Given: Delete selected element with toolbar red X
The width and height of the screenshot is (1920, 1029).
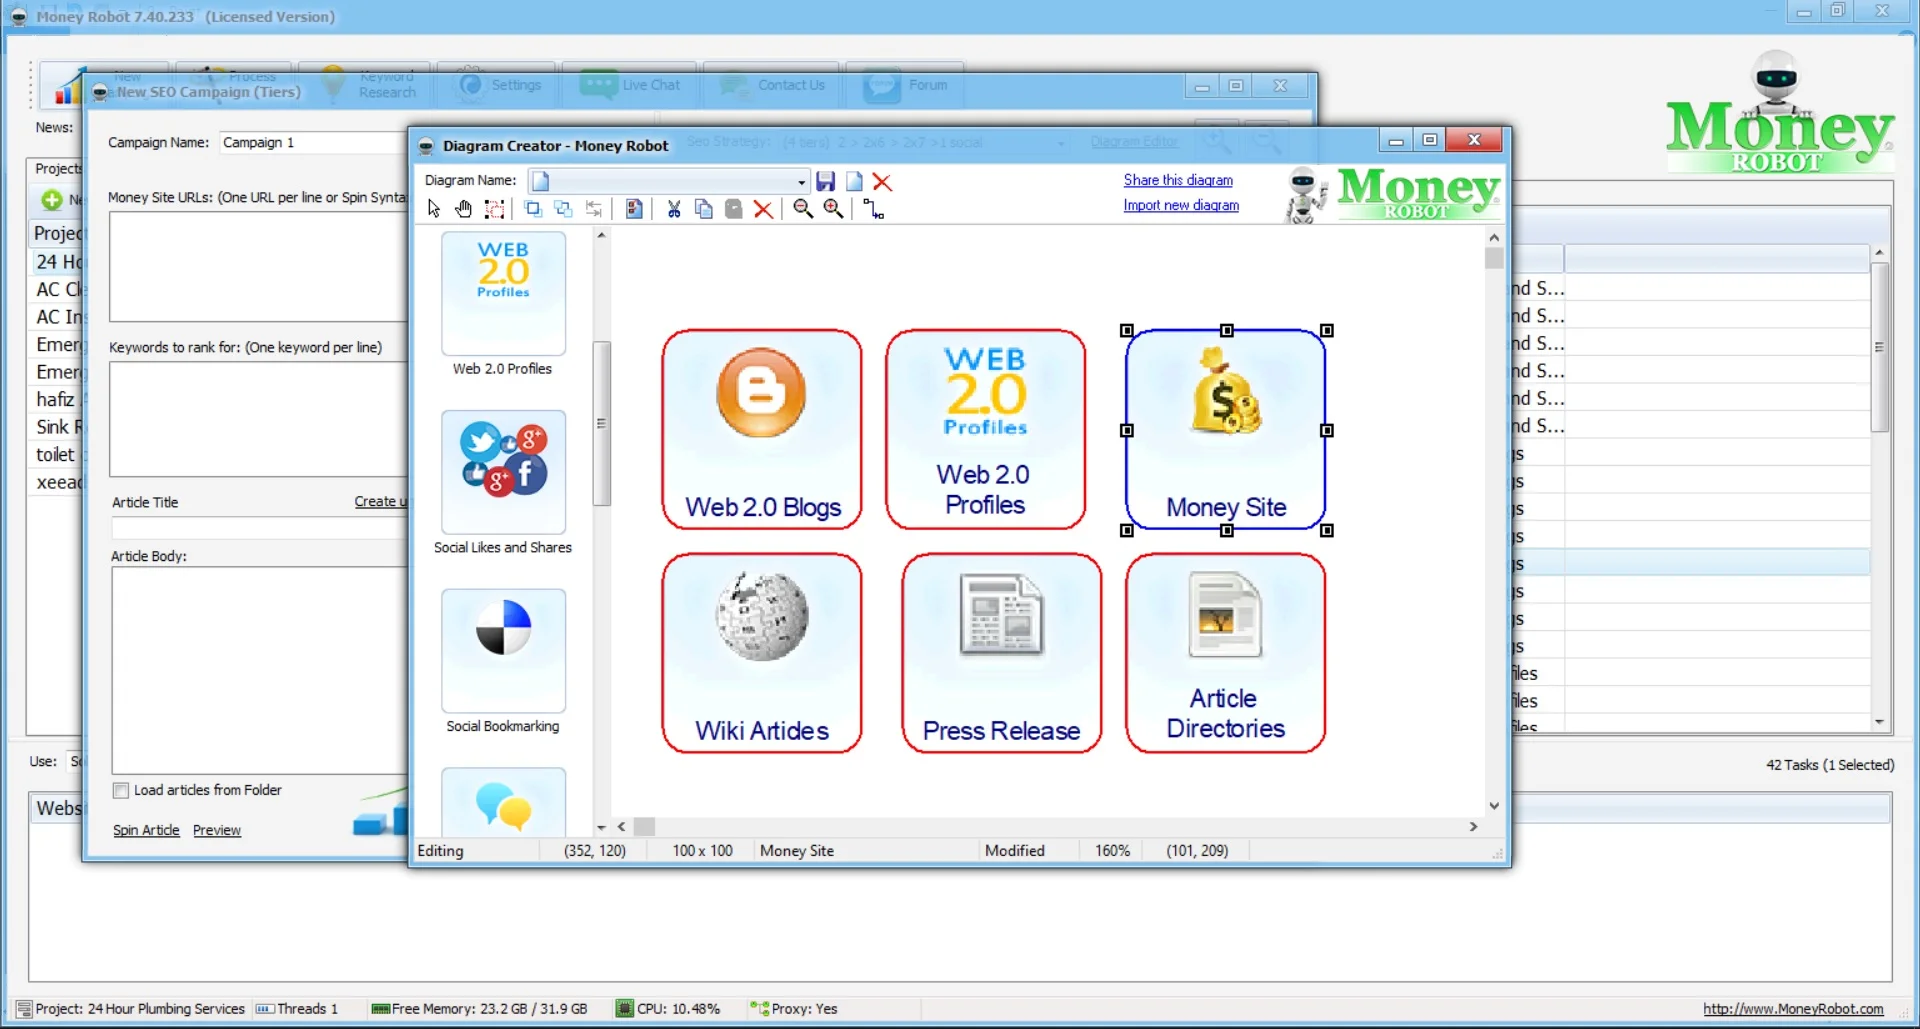Looking at the screenshot, I should coord(763,209).
